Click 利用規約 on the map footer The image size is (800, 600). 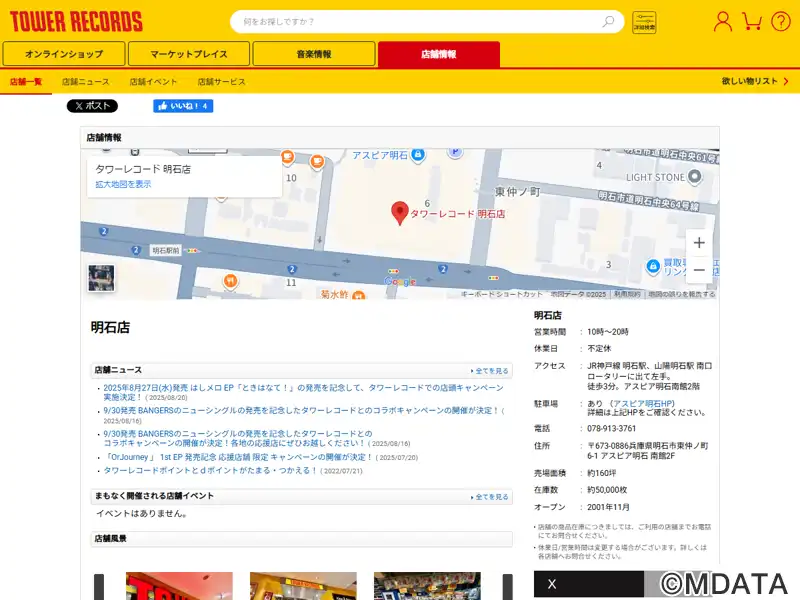point(627,294)
